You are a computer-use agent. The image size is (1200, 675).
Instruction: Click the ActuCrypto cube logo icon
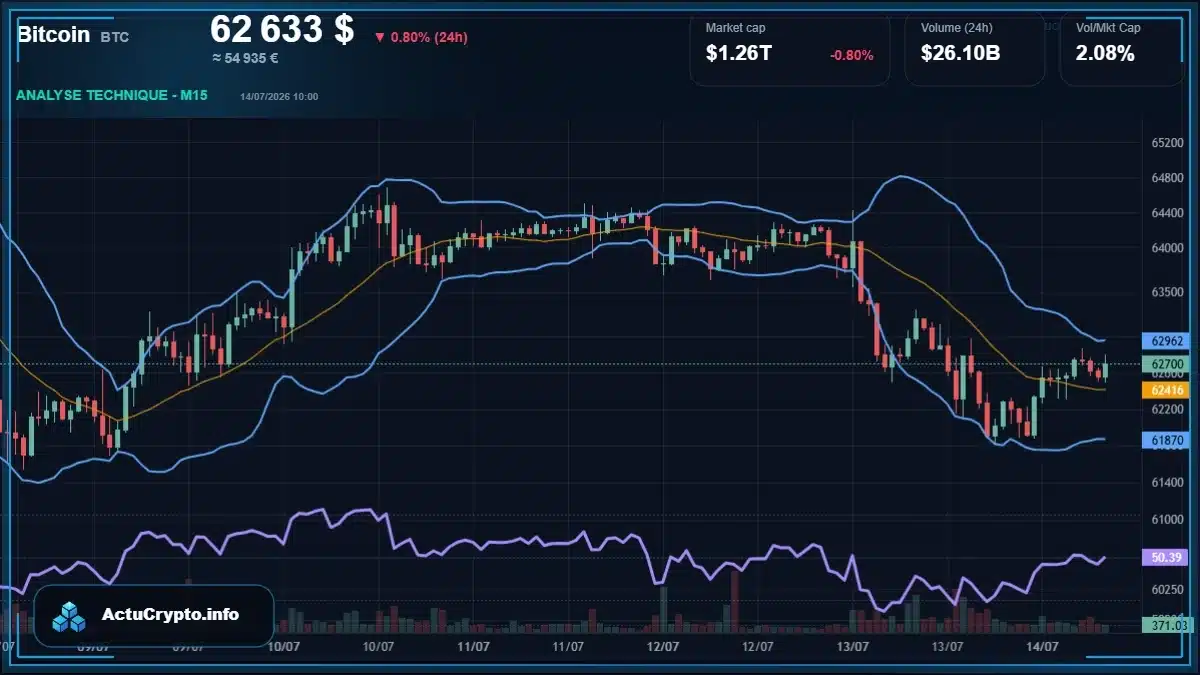click(x=70, y=616)
